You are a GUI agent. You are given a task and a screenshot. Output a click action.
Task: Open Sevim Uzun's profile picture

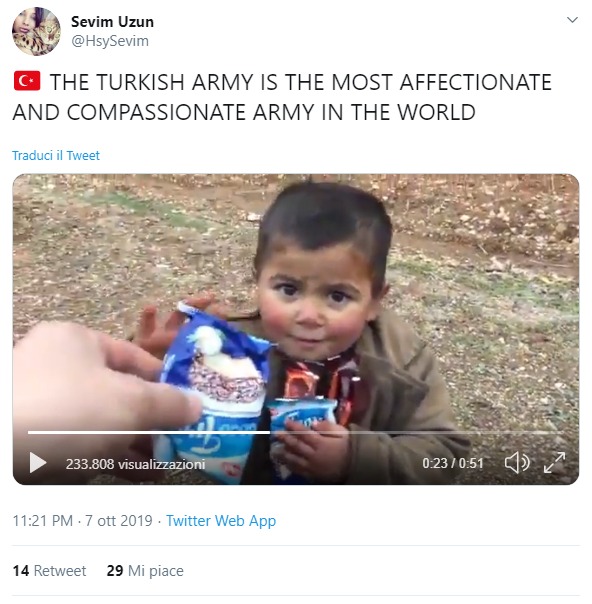(36, 31)
